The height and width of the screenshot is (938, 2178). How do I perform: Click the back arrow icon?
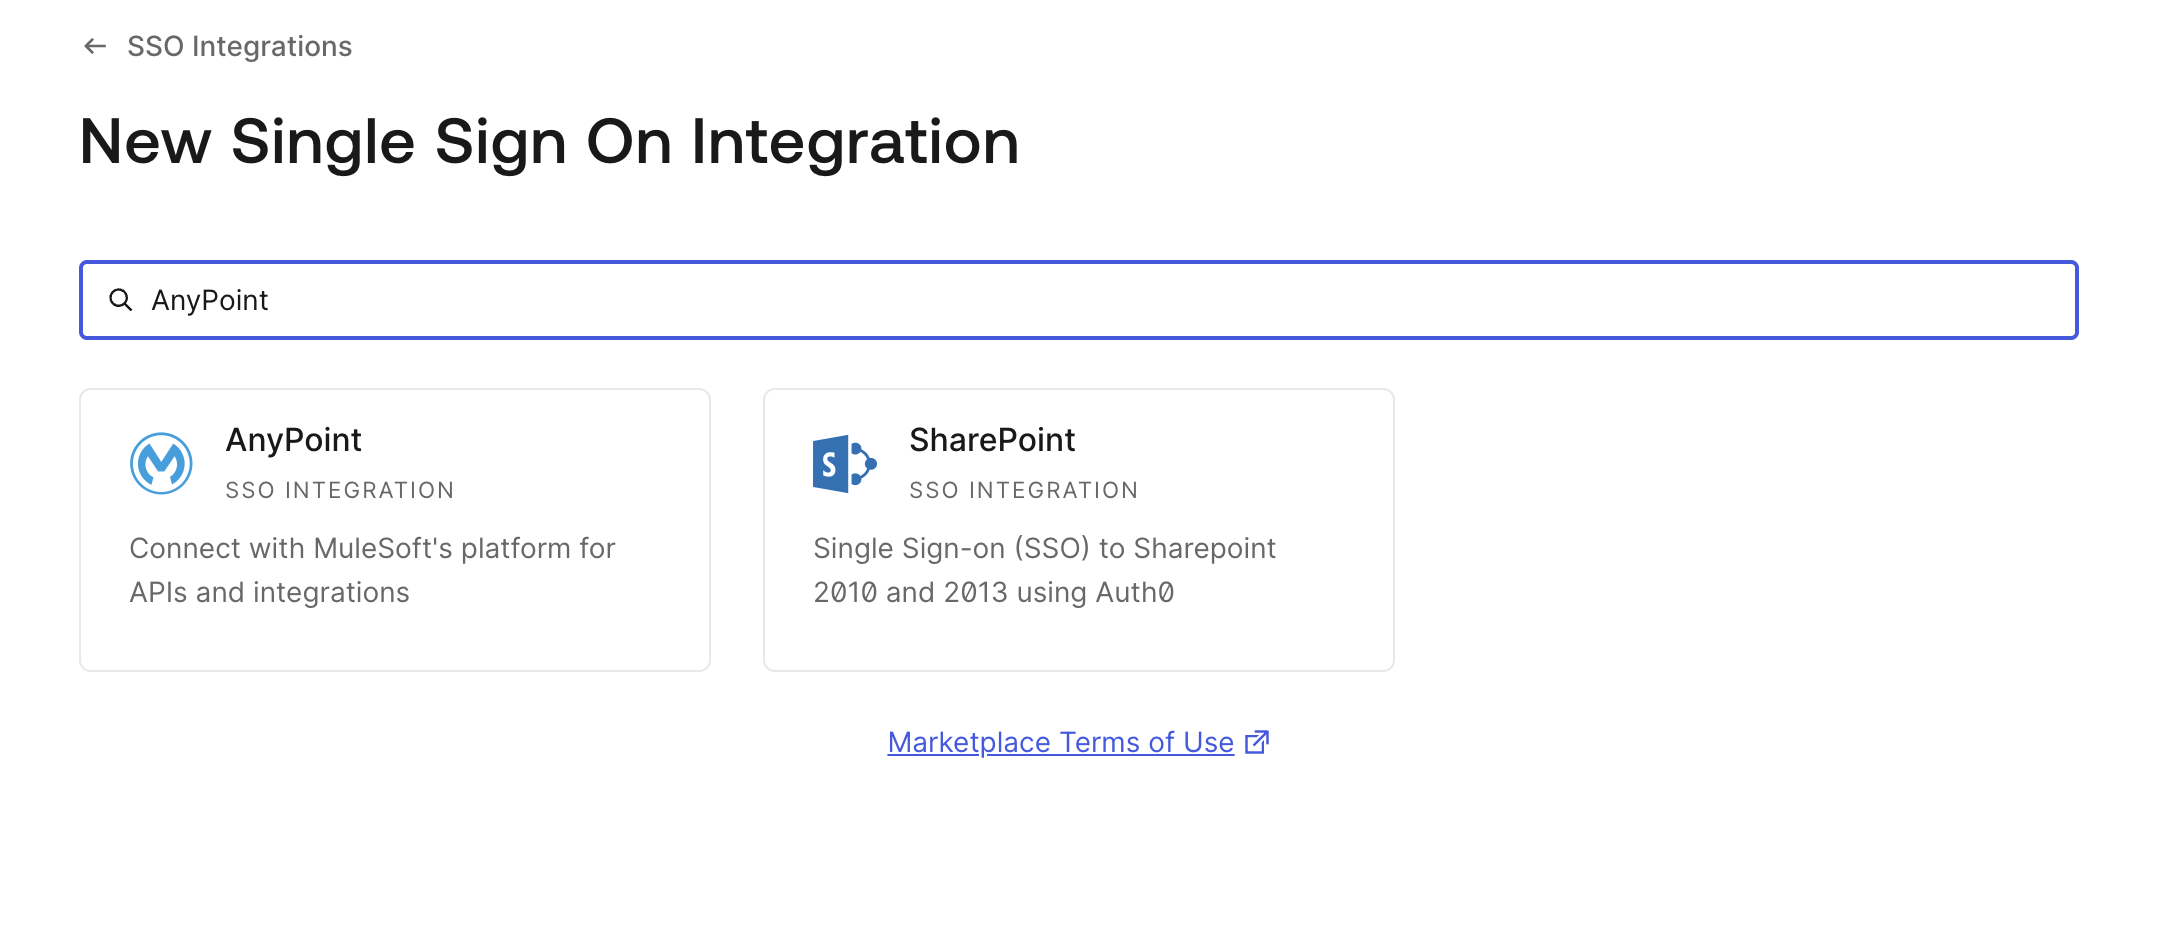tap(95, 46)
